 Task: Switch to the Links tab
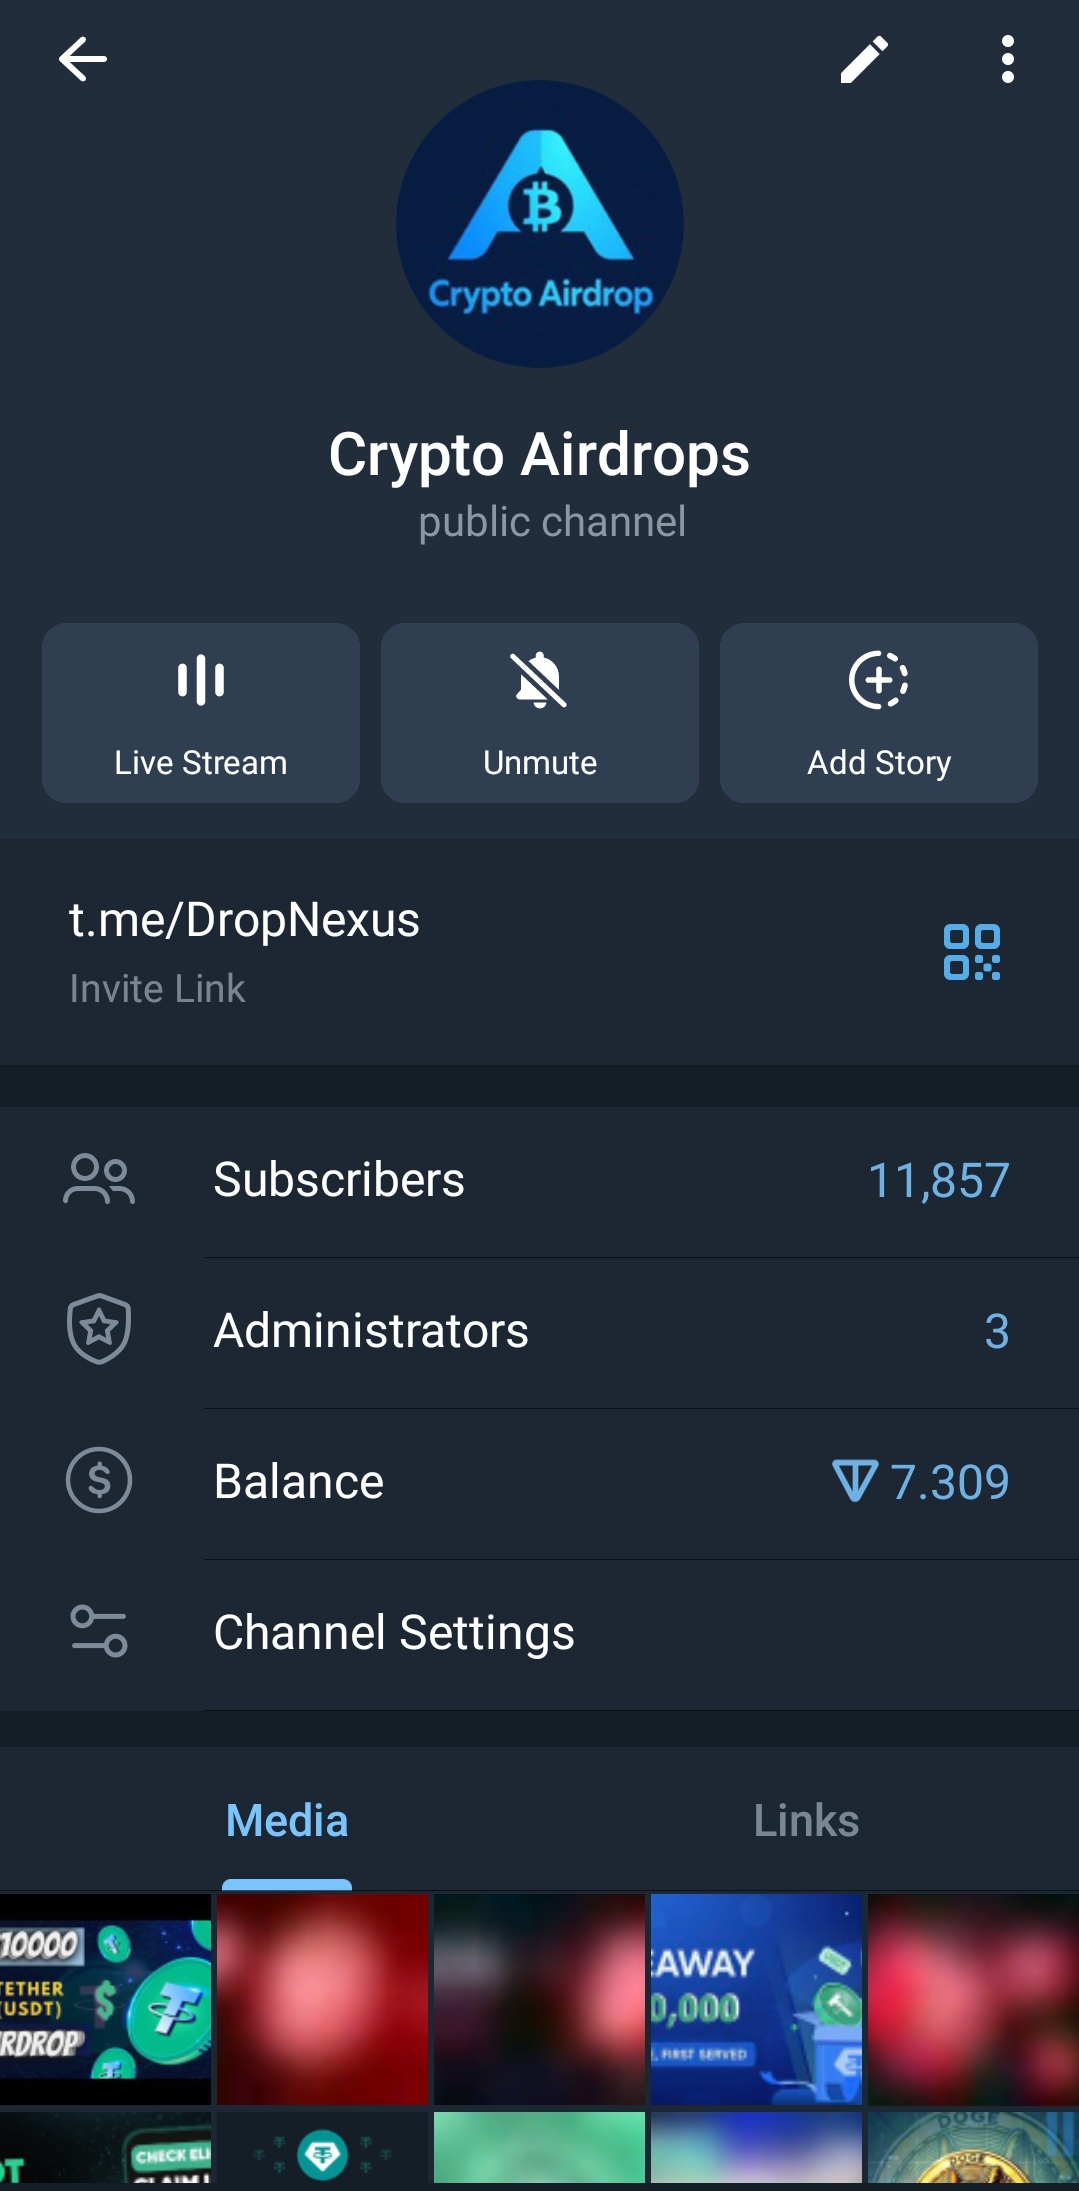pyautogui.click(x=806, y=1821)
